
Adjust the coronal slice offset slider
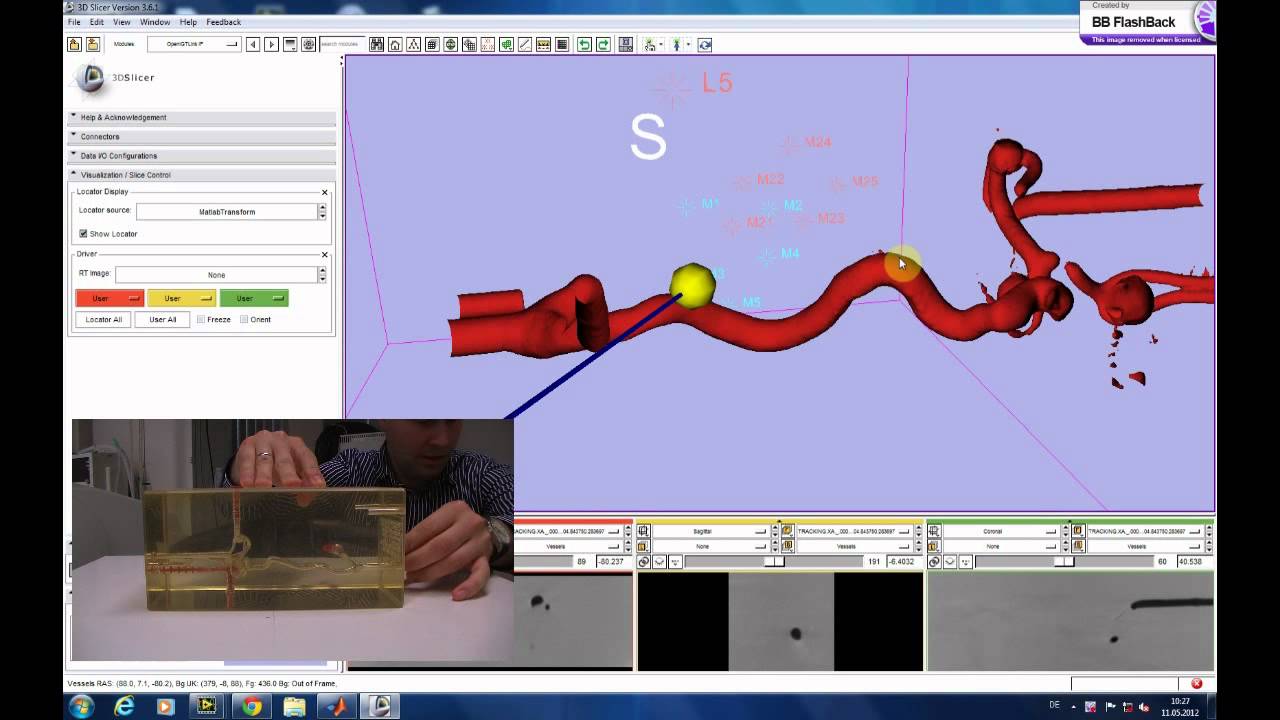tap(1064, 562)
